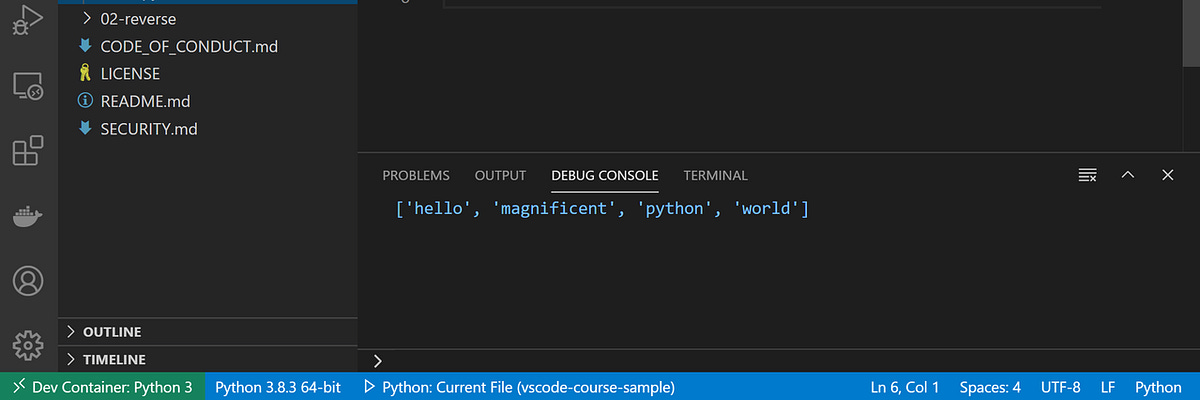Open the Run and Debug view
This screenshot has width=1200, height=400.
point(27,19)
